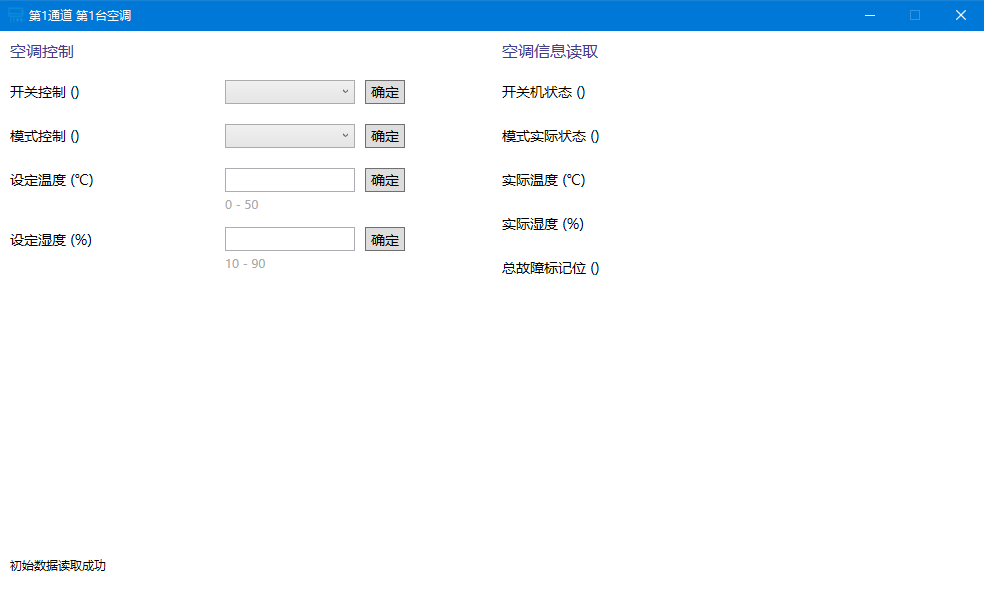Expand the 模式控制 combo box
This screenshot has width=984, height=592.
click(290, 136)
